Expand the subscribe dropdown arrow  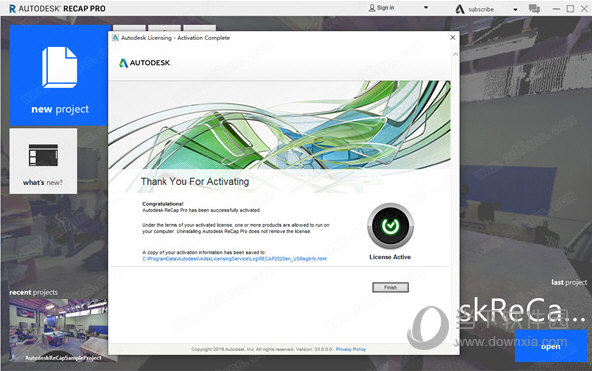515,9
